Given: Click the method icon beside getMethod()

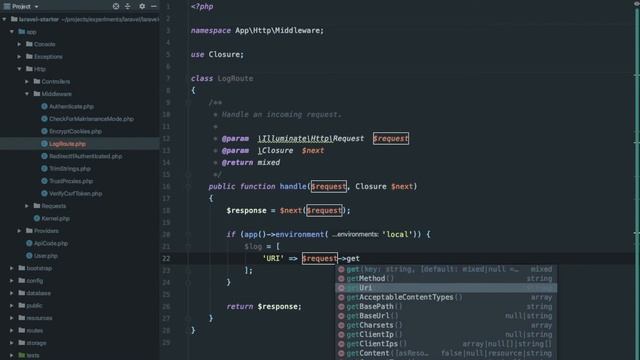Looking at the screenshot, I should point(341,278).
